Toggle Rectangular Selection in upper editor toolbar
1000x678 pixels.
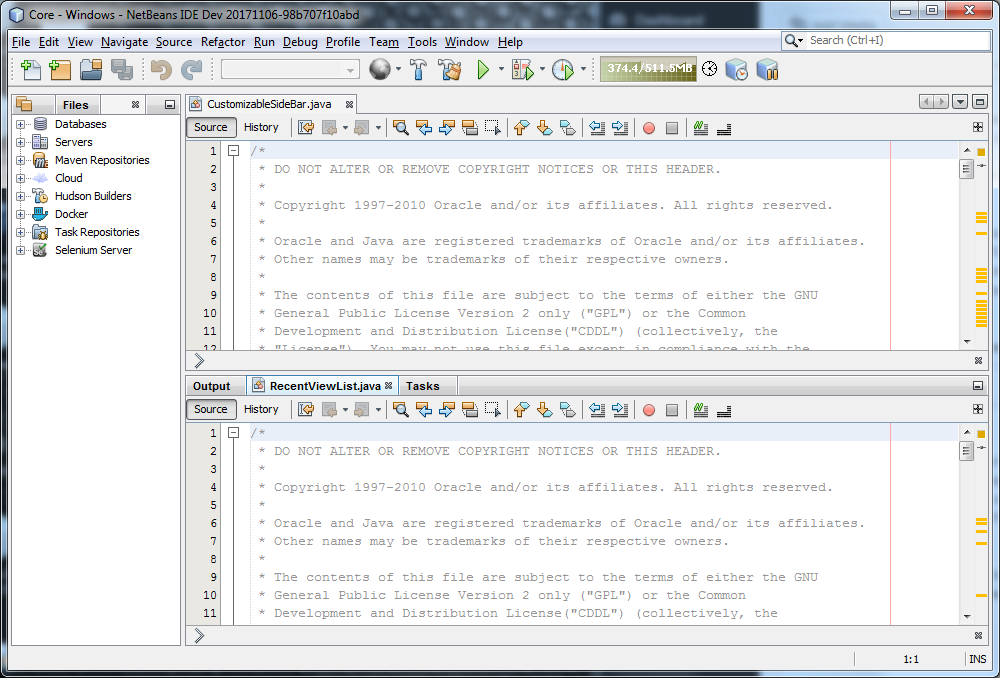pyautogui.click(x=493, y=128)
